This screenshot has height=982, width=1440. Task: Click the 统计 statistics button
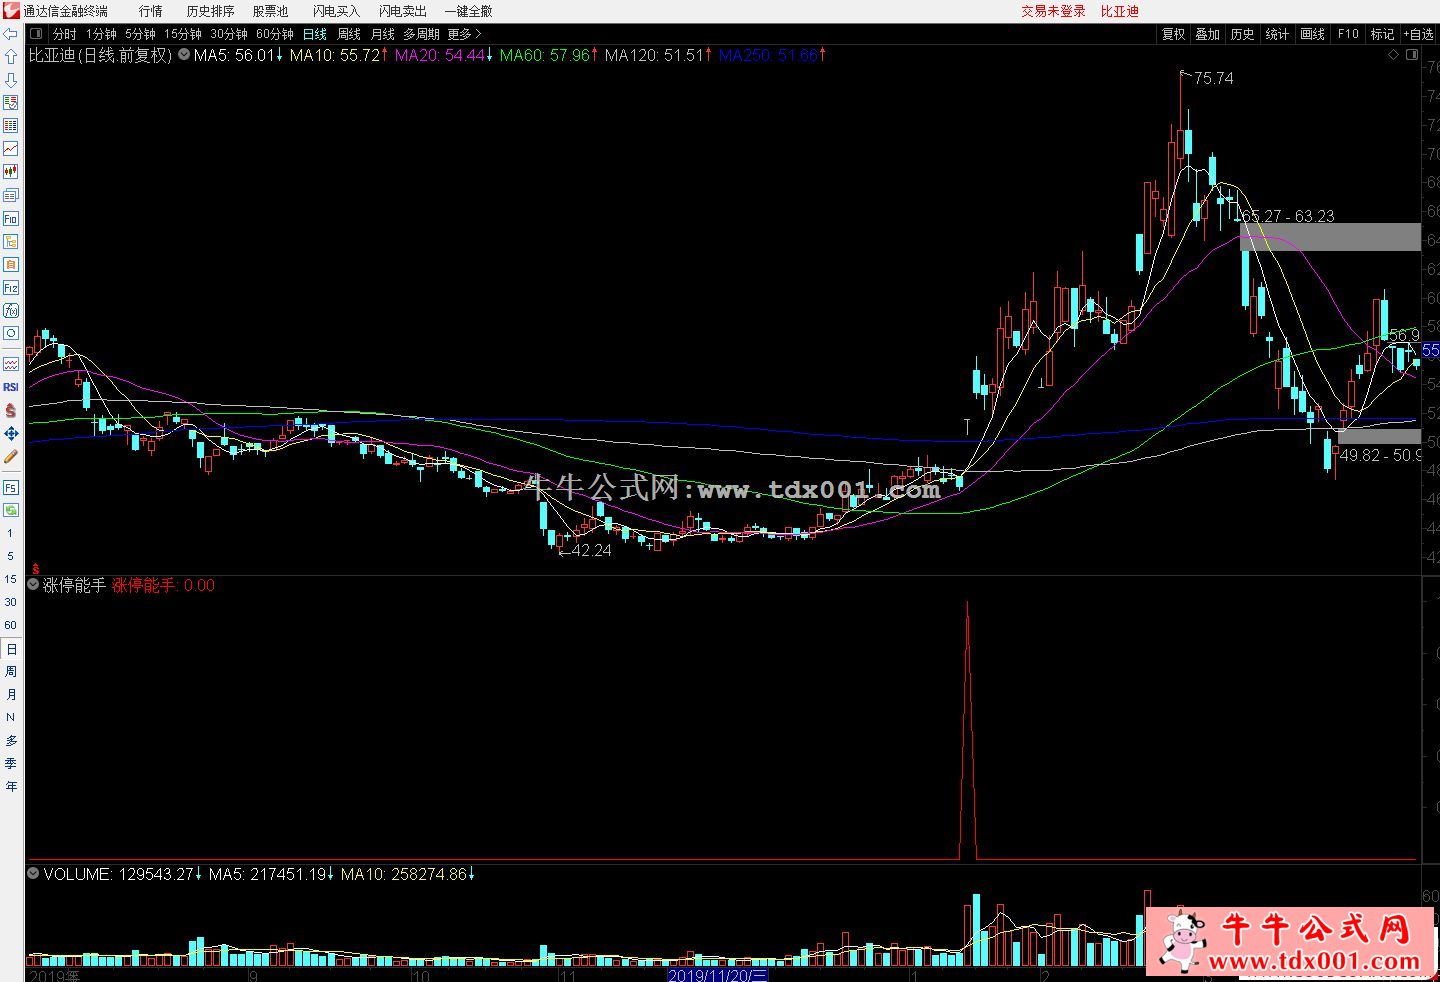1277,34
